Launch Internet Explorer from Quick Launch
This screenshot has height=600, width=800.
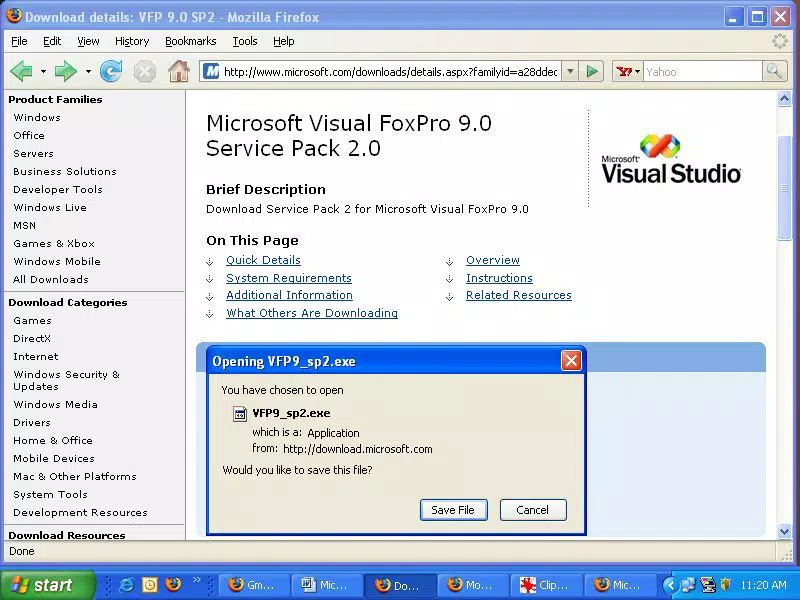(x=127, y=585)
